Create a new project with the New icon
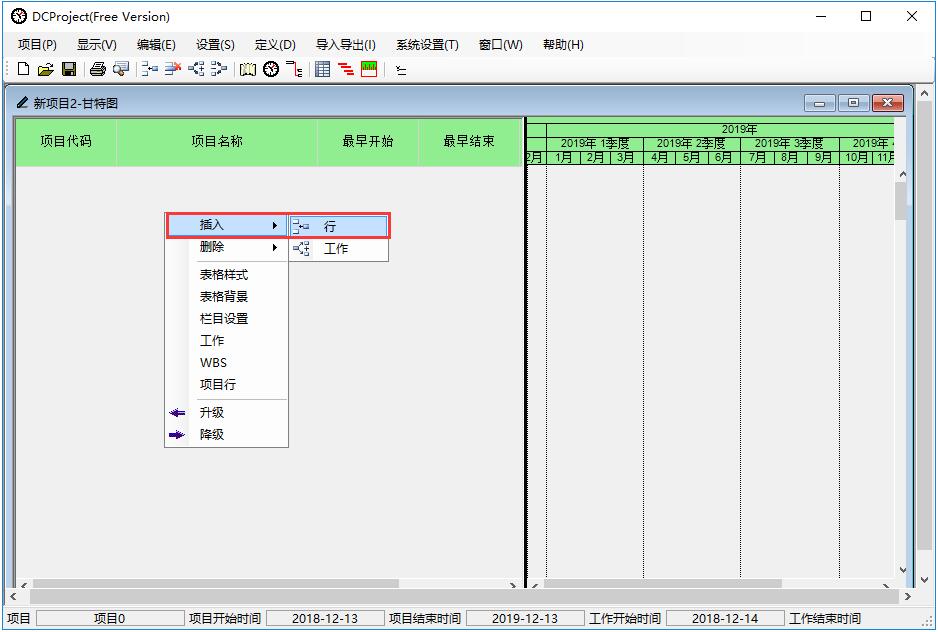The height and width of the screenshot is (632, 938). [x=22, y=68]
